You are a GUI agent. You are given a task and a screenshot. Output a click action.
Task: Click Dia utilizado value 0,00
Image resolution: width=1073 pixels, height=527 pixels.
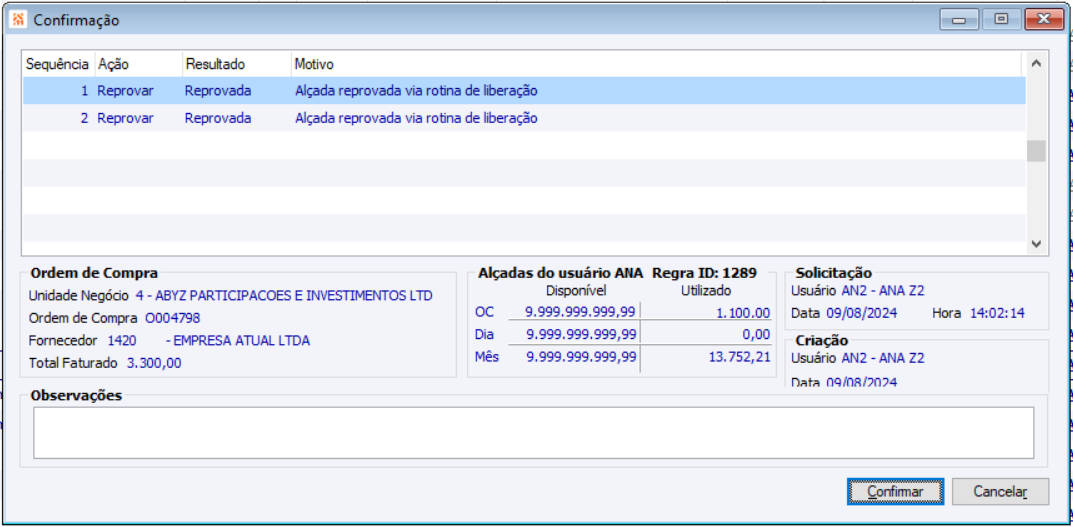click(756, 335)
